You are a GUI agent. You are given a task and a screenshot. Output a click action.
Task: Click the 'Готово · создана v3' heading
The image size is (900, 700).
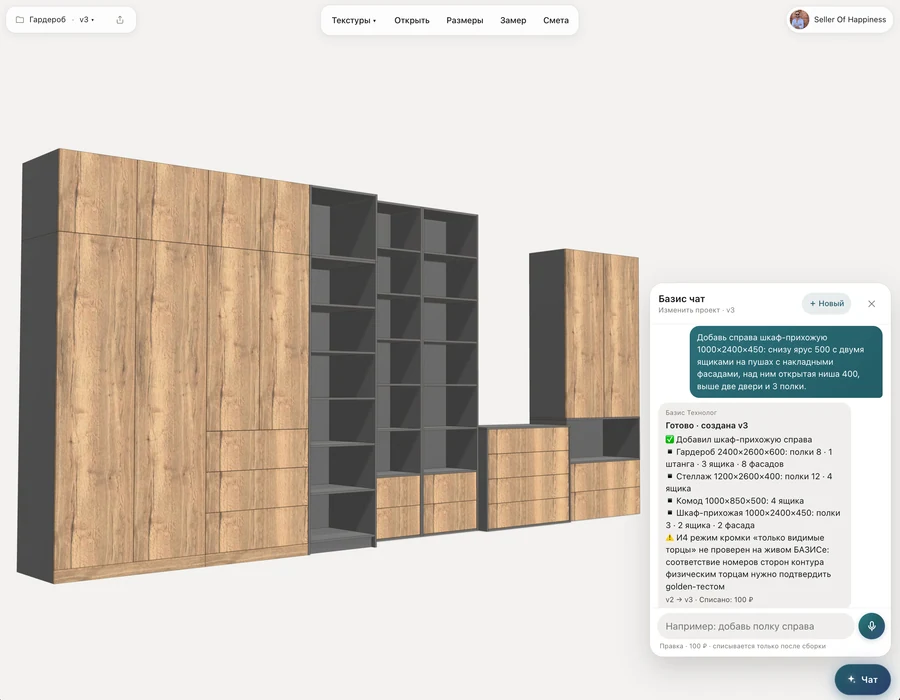[707, 426]
